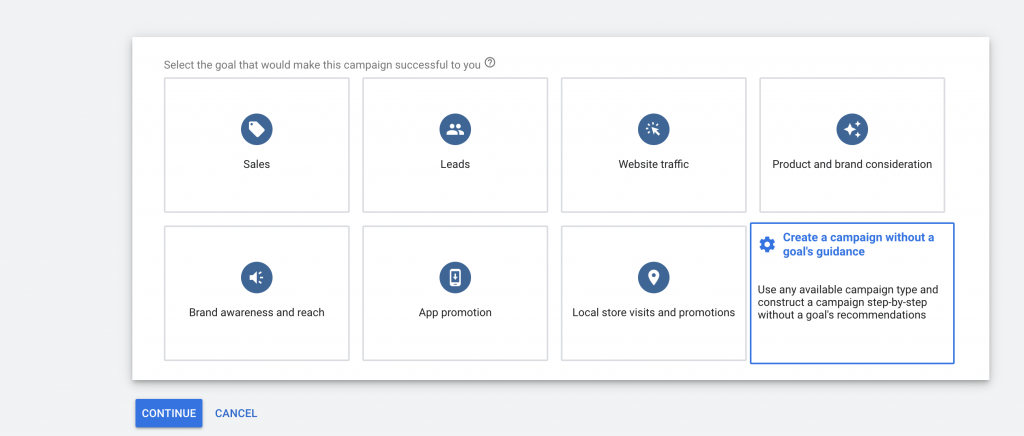Choose Brand awareness and reach text
The image size is (1024, 436).
(256, 312)
